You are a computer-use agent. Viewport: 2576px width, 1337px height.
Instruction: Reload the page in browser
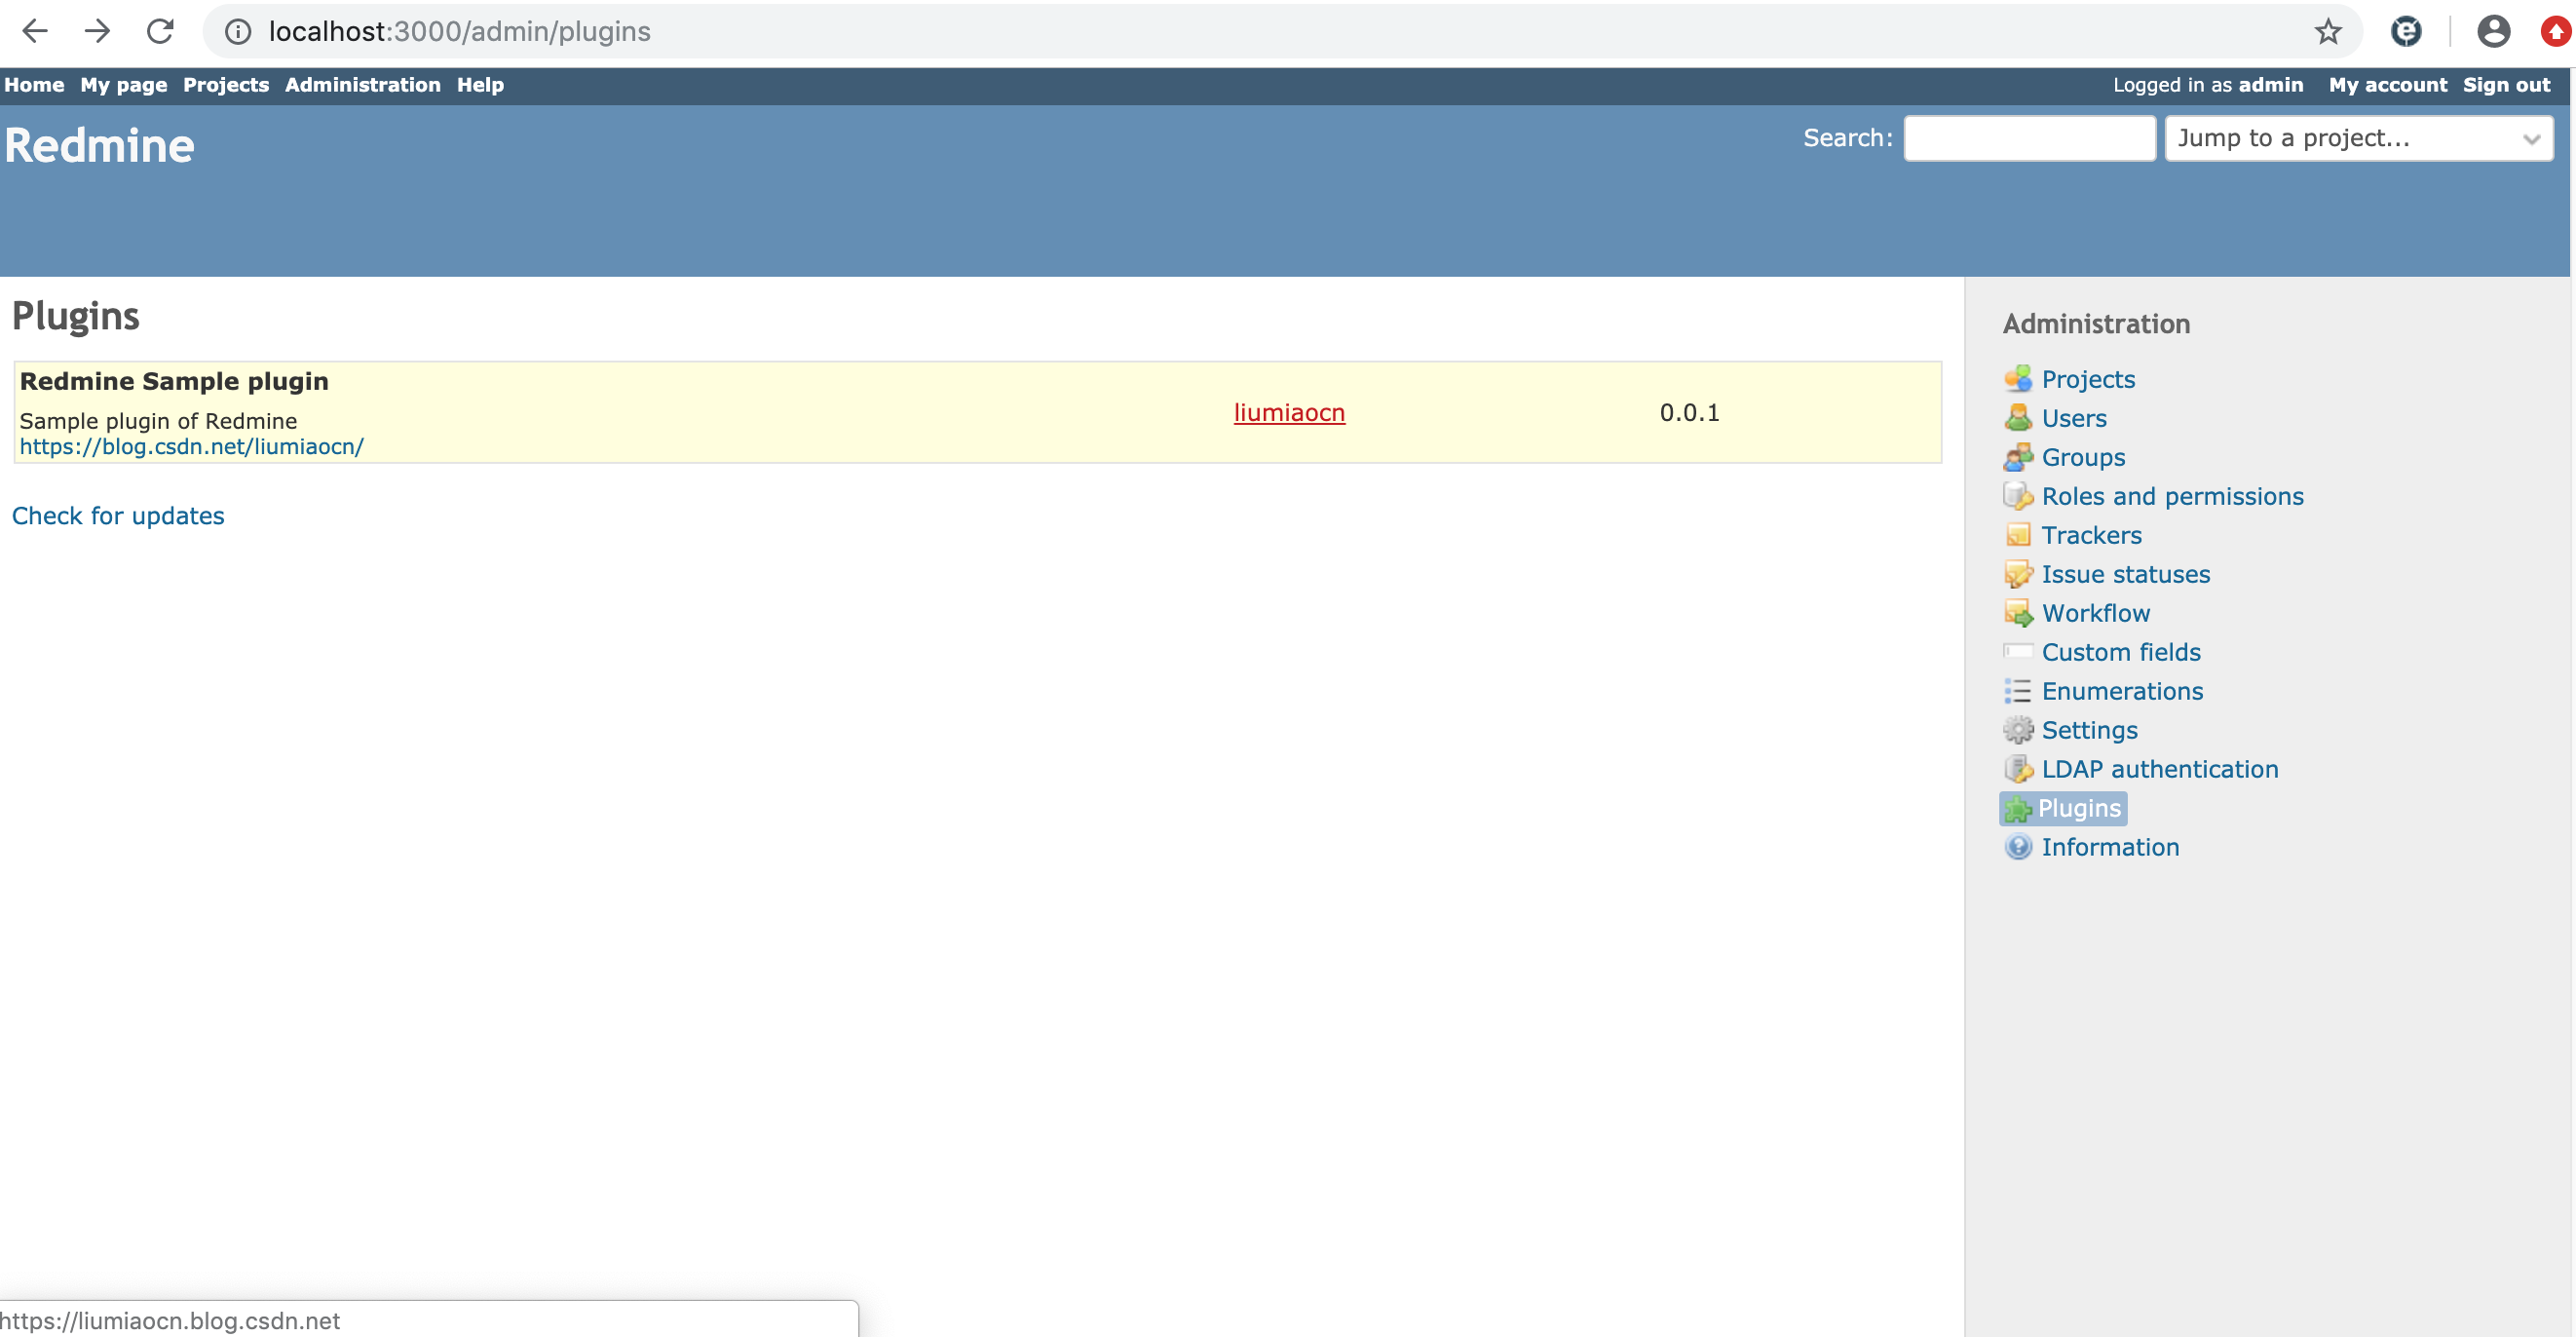pos(160,32)
